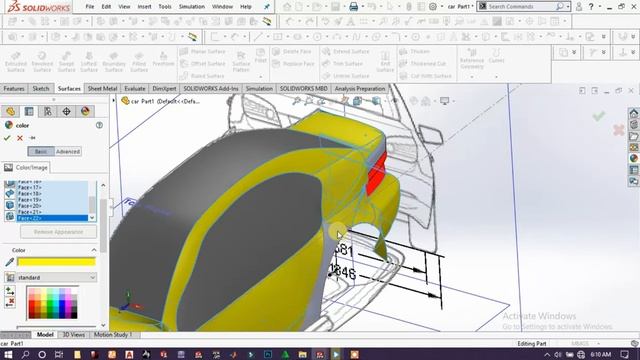640x360 pixels.
Task: Click the user login icon
Action: 579,7
